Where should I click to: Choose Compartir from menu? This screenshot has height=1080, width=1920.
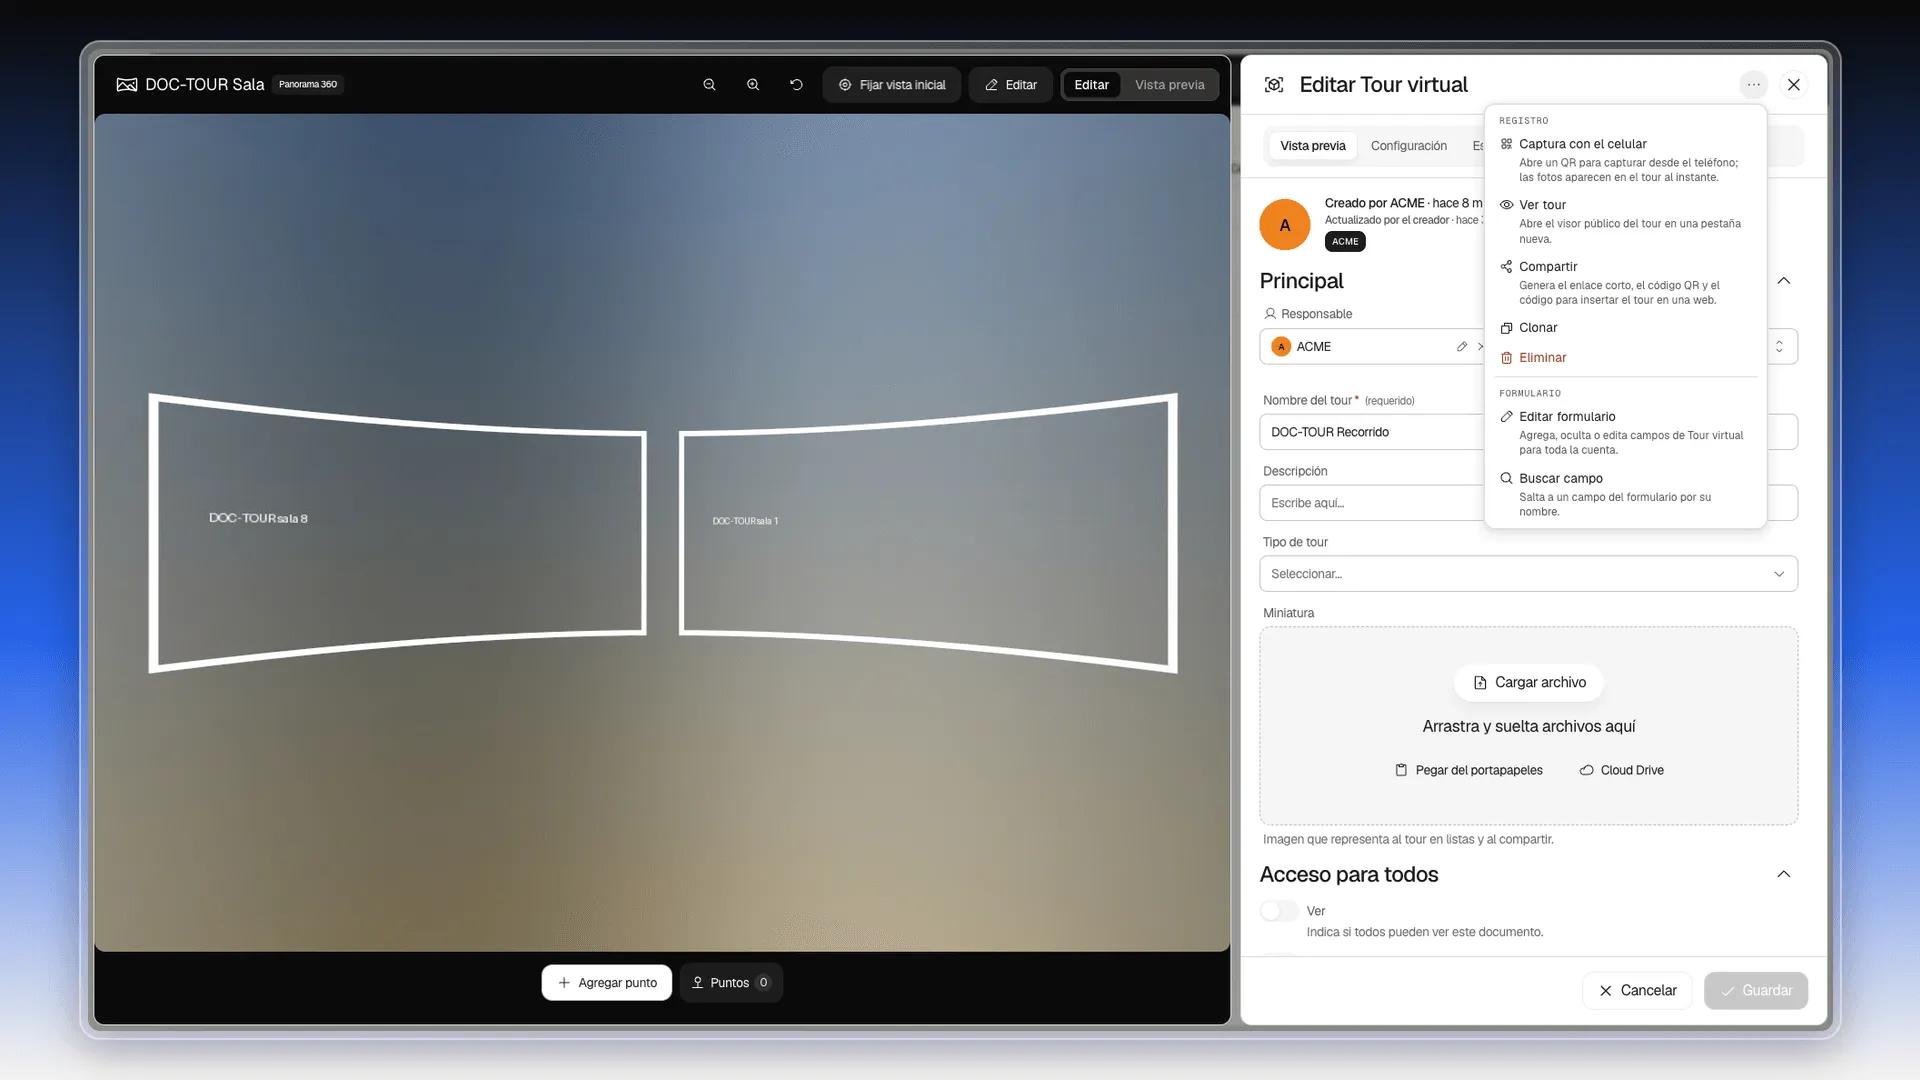[x=1626, y=283]
